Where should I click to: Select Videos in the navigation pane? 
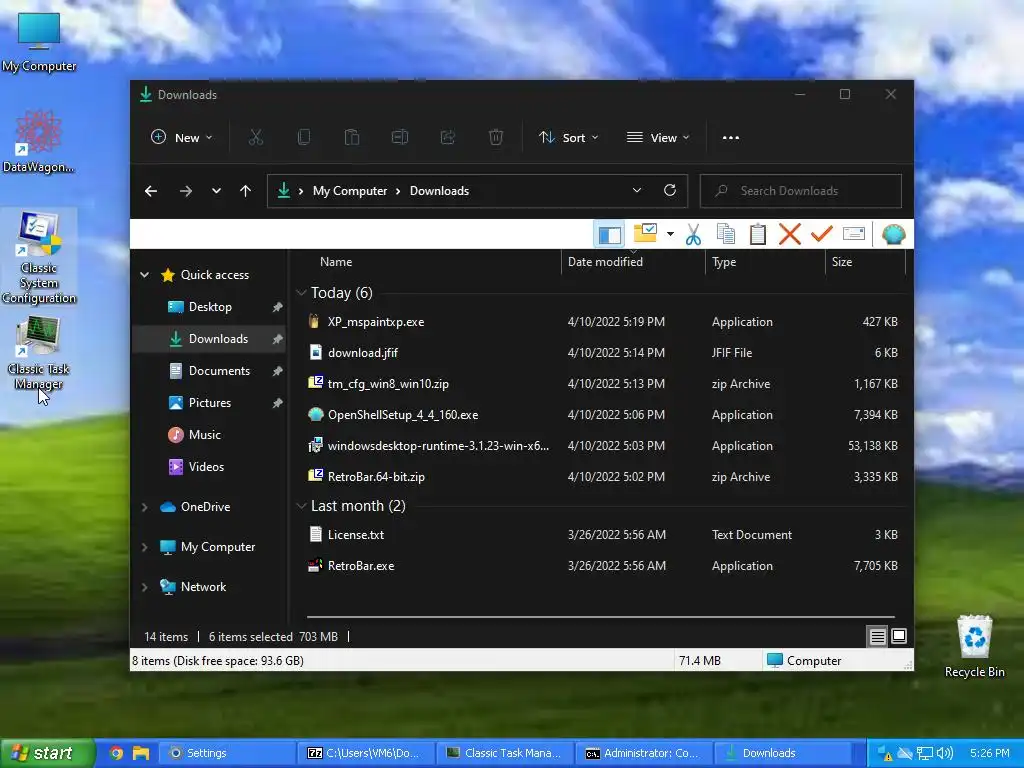point(209,467)
